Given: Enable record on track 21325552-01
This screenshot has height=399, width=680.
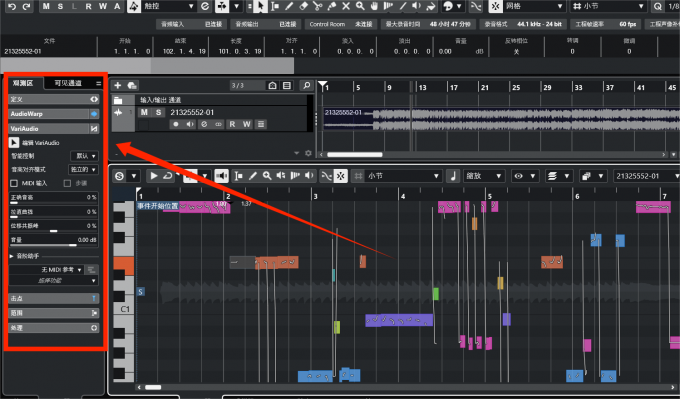Looking at the screenshot, I should click(176, 124).
